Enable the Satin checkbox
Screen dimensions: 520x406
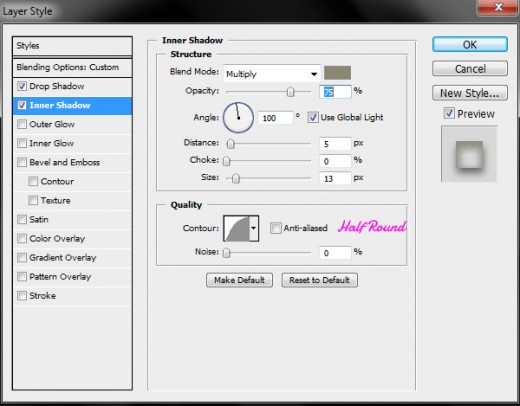[22, 219]
